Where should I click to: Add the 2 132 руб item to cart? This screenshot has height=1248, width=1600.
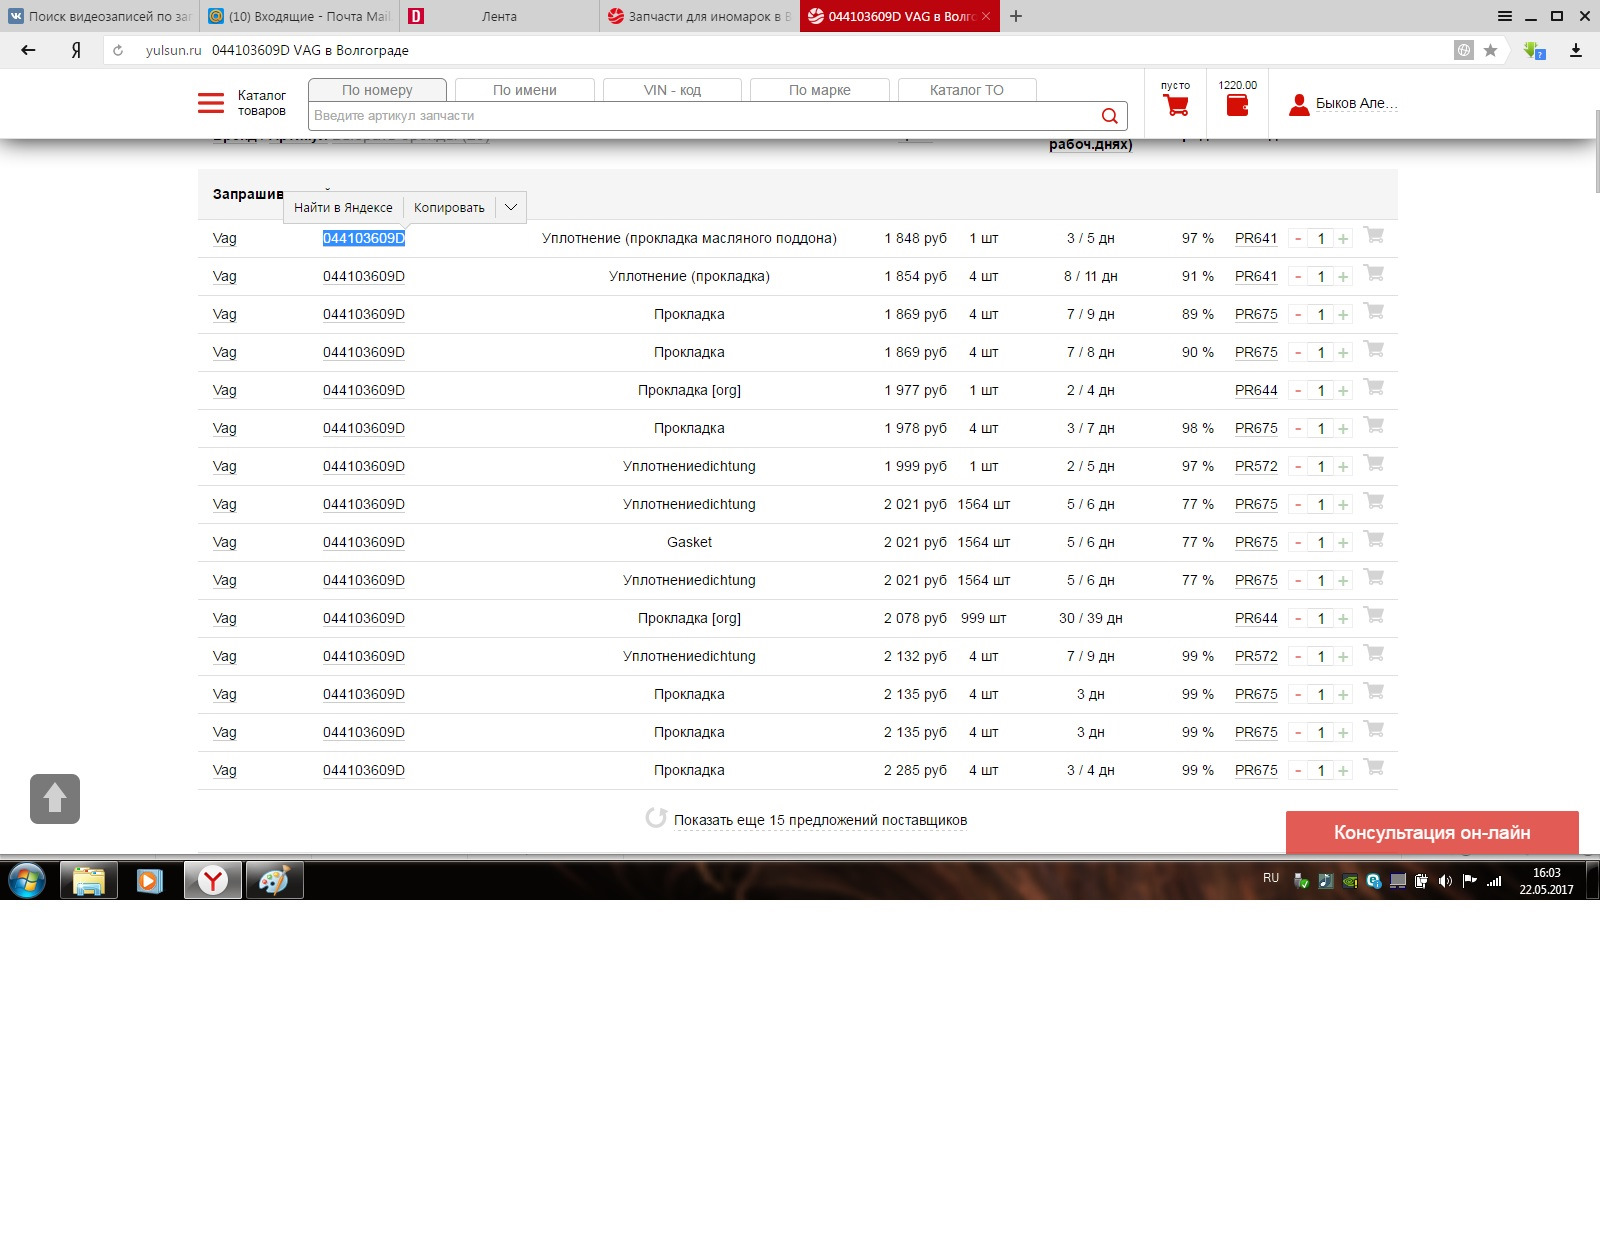[x=1374, y=653]
